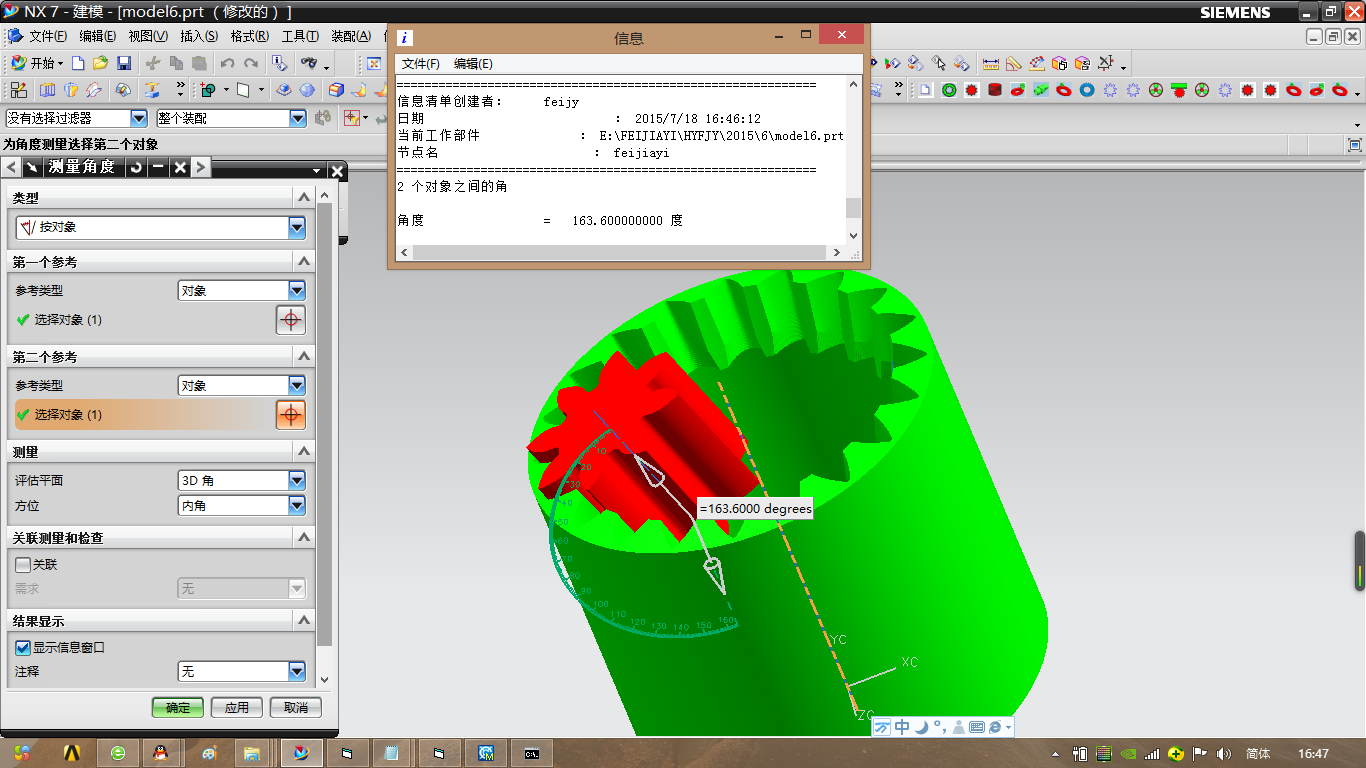This screenshot has width=1366, height=768.
Task: Click the green worm shaft icon
Action: [x=1041, y=90]
